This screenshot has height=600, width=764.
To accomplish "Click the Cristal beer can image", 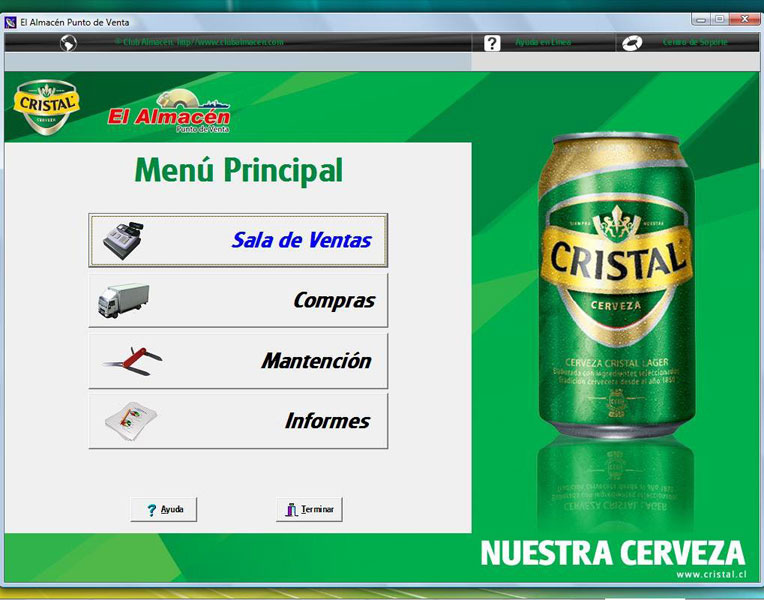I will [616, 285].
